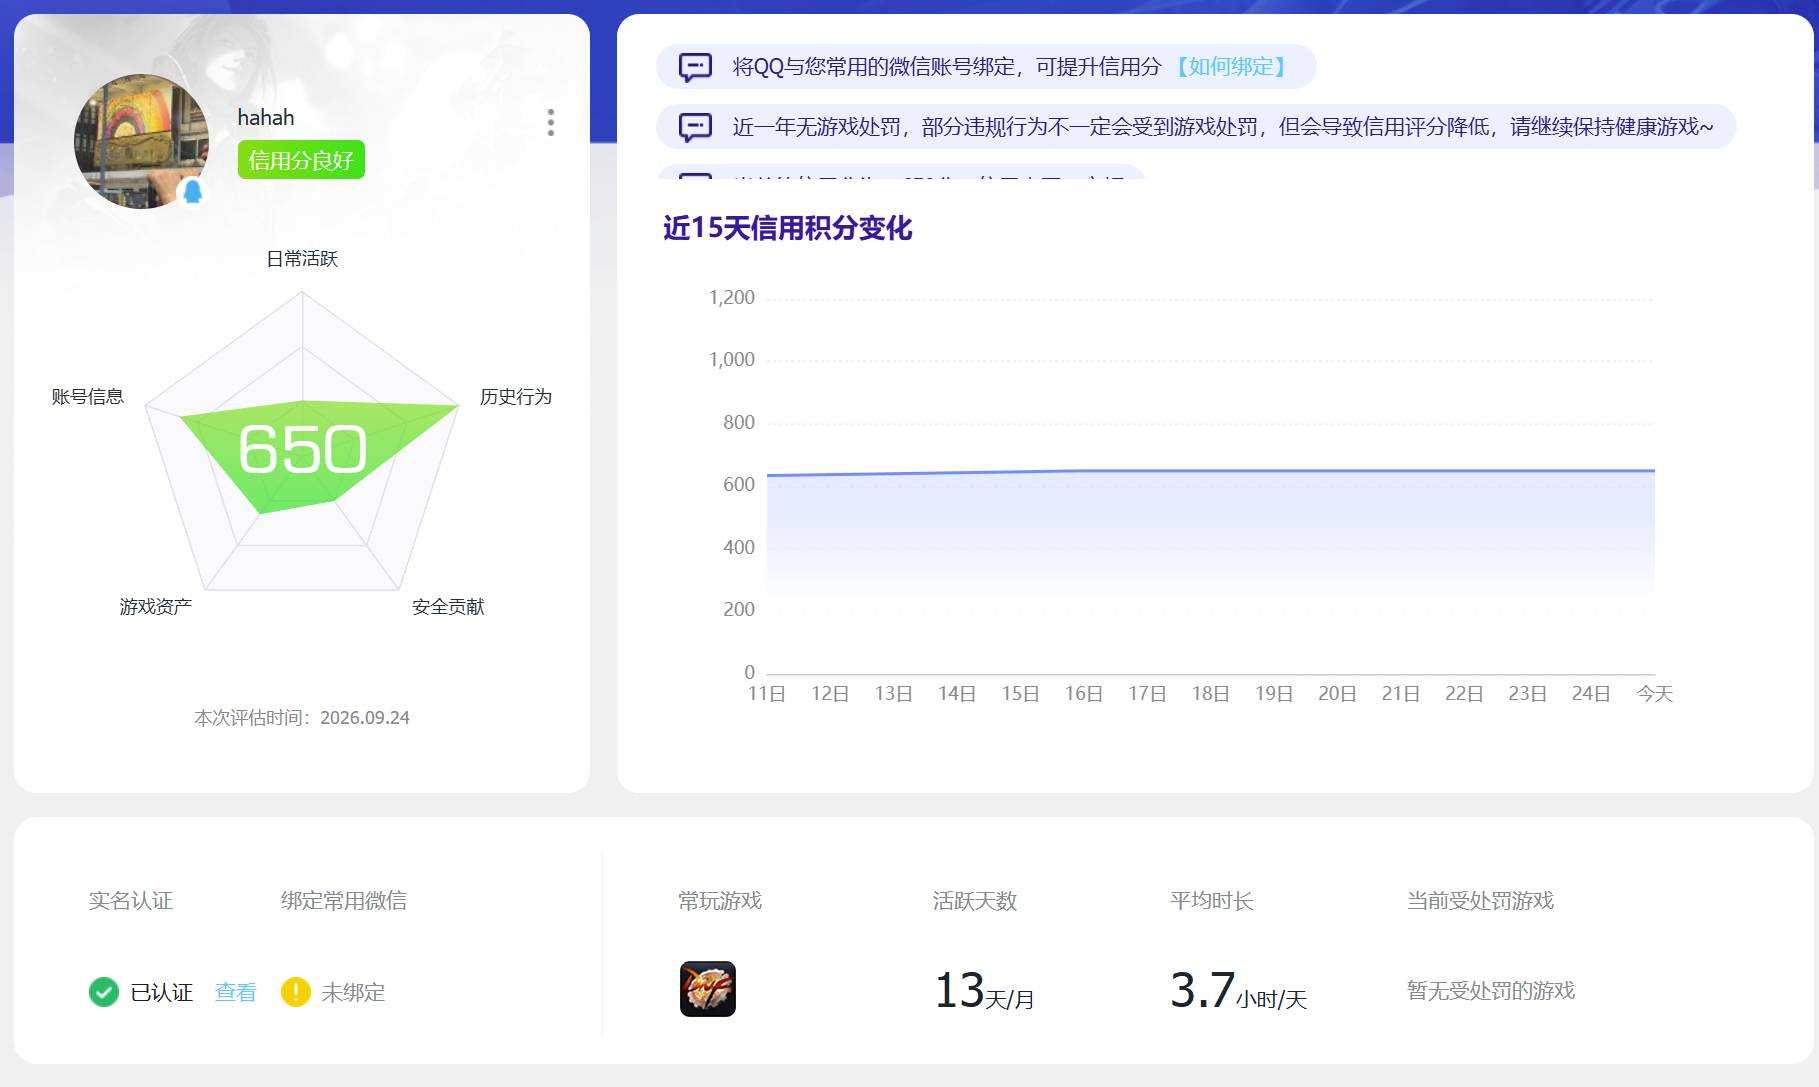1819x1087 pixels.
Task: Click the 18日 label on the chart axis
Action: 1210,694
